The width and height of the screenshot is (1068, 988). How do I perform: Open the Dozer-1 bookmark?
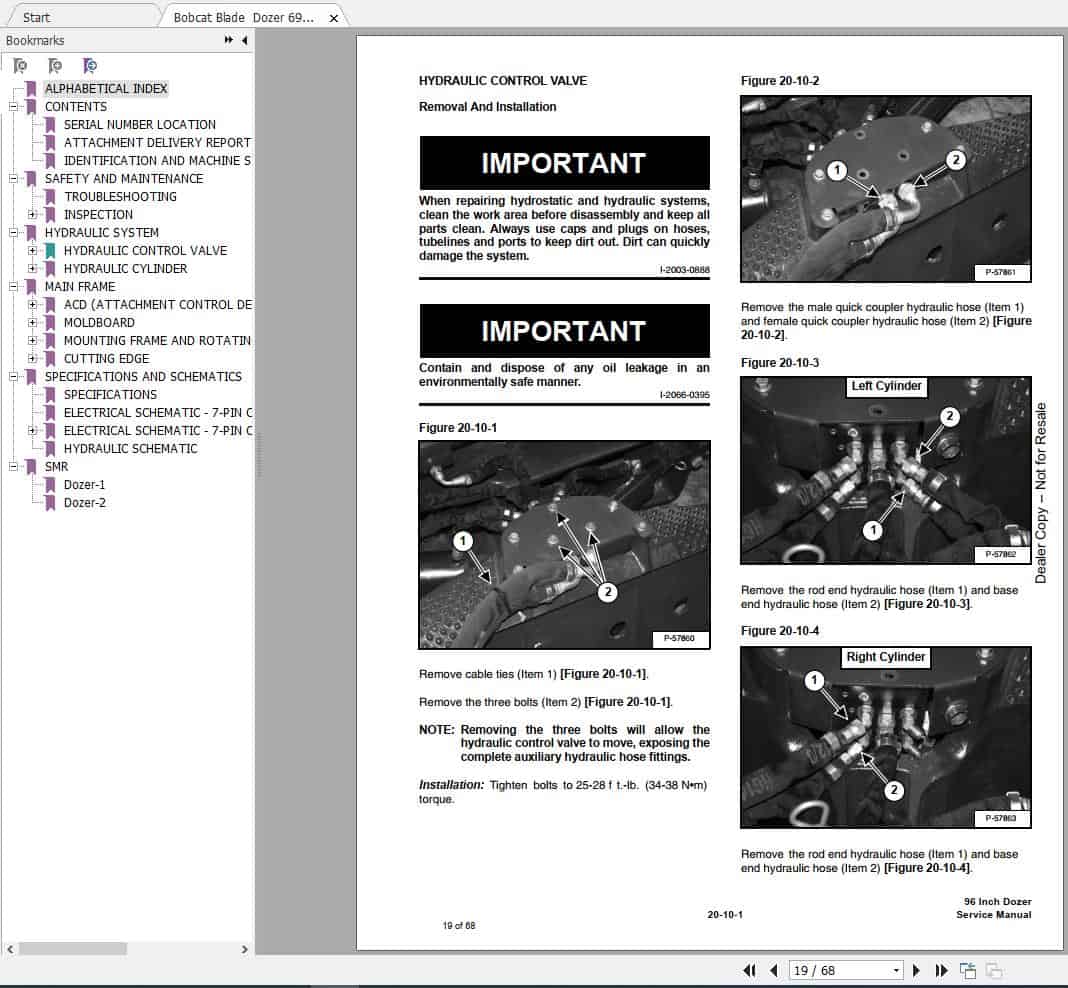84,485
